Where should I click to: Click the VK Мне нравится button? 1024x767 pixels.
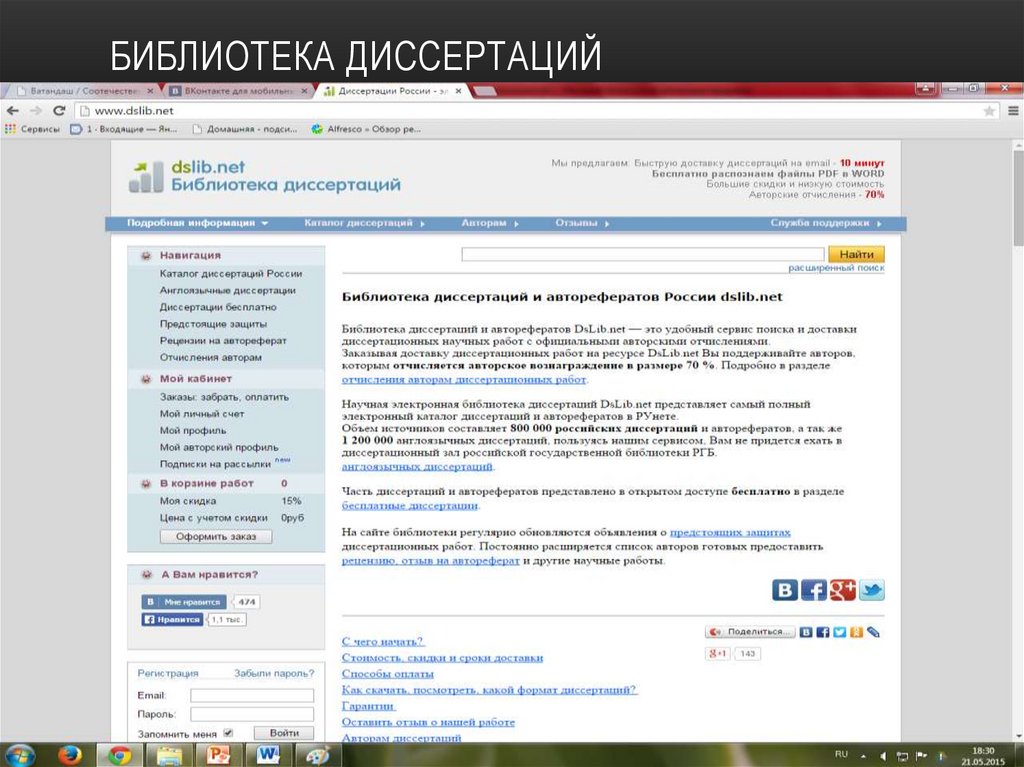[184, 602]
